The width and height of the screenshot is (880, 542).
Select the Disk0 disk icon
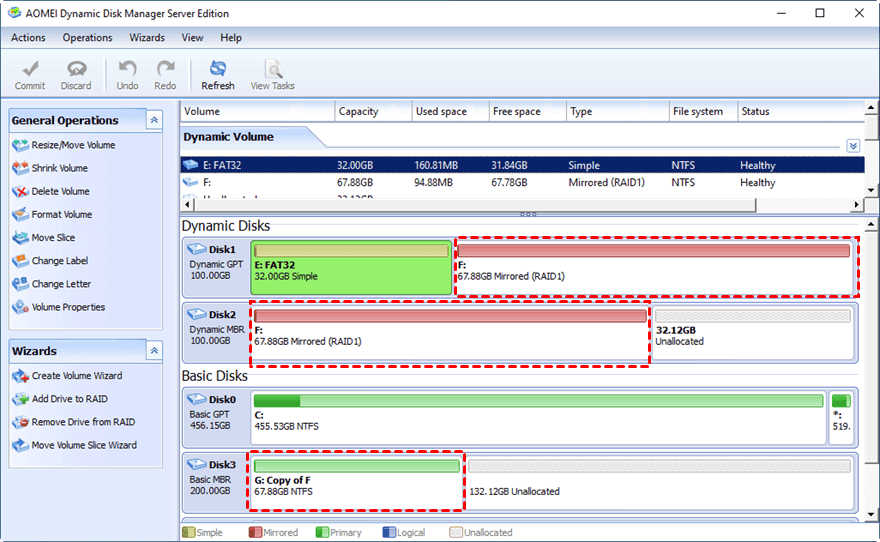tap(196, 399)
